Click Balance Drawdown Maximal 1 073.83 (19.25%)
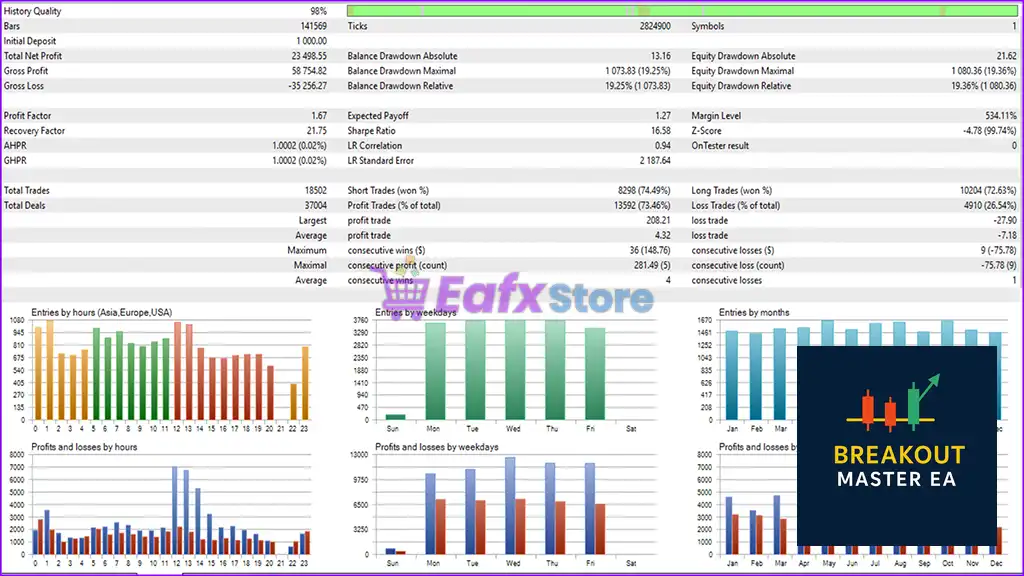The image size is (1024, 576). point(637,71)
